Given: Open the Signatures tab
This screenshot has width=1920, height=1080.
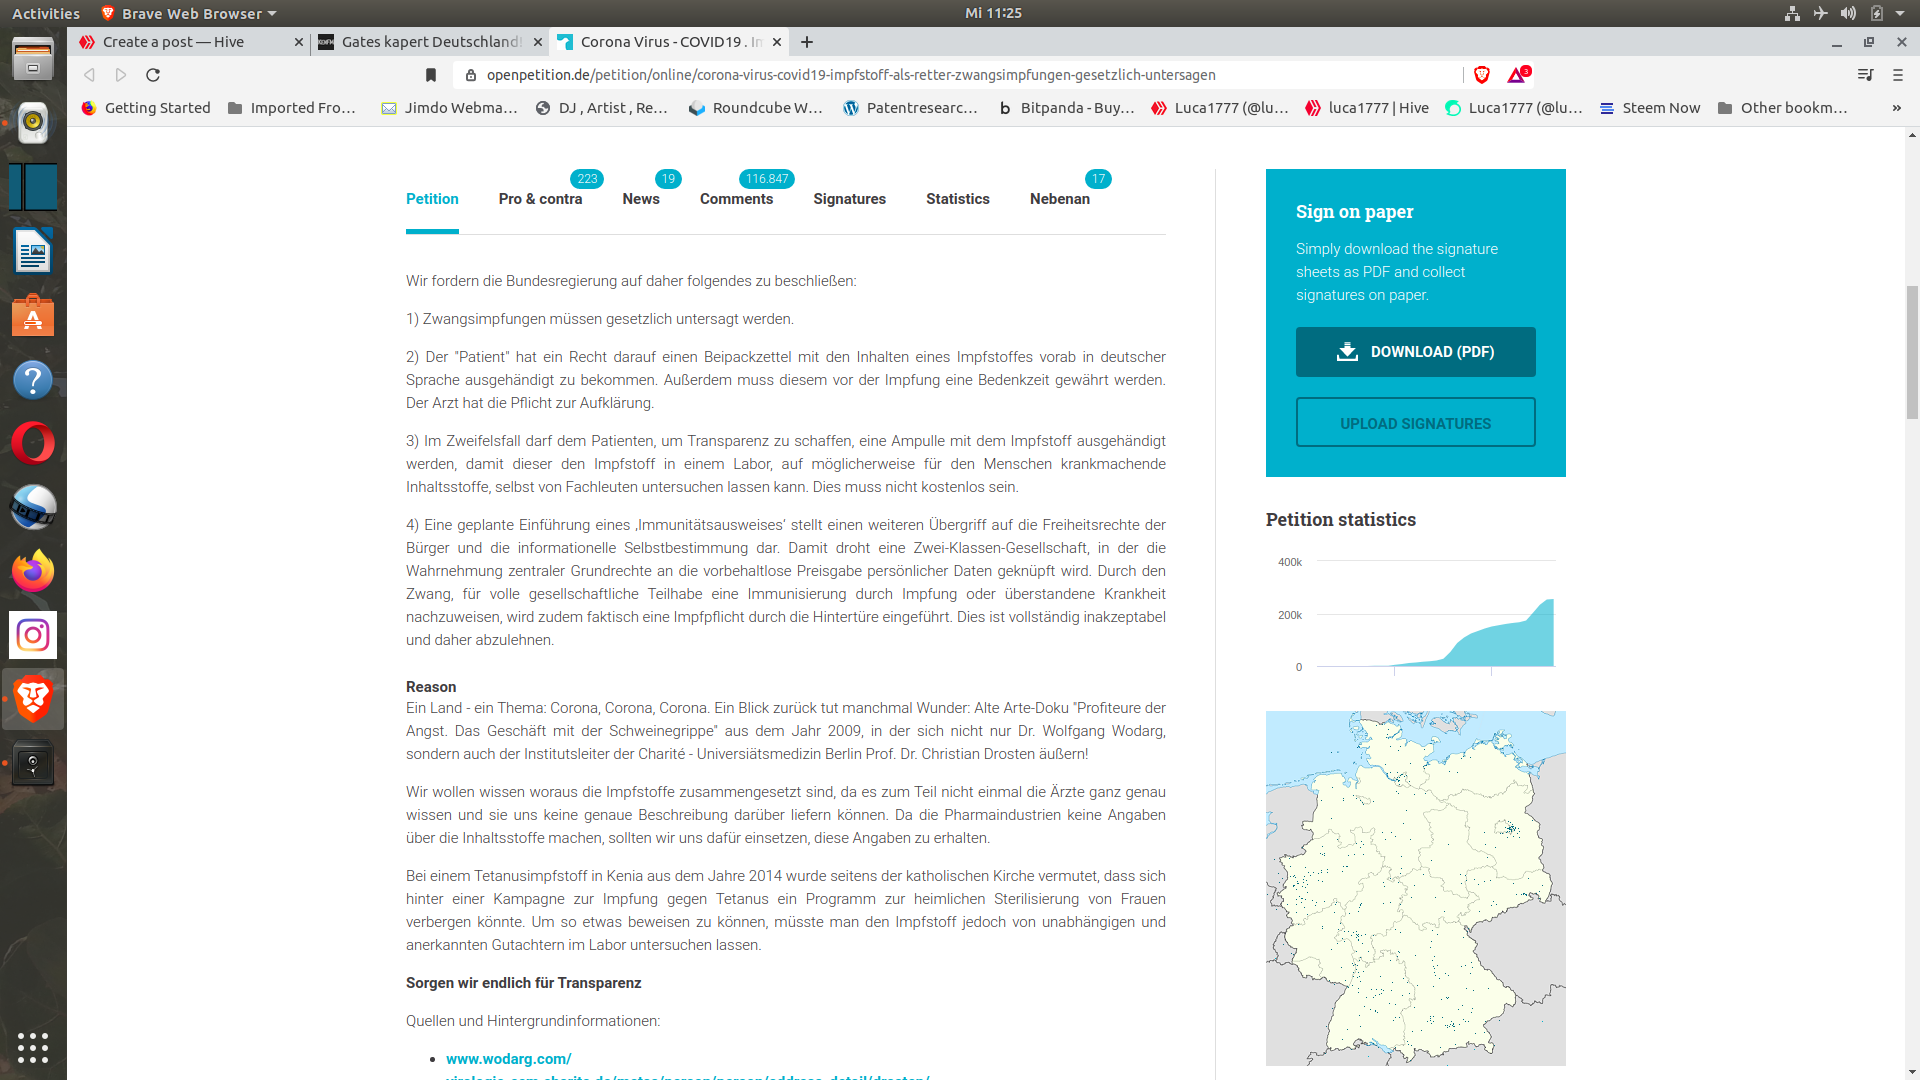Looking at the screenshot, I should 849,199.
